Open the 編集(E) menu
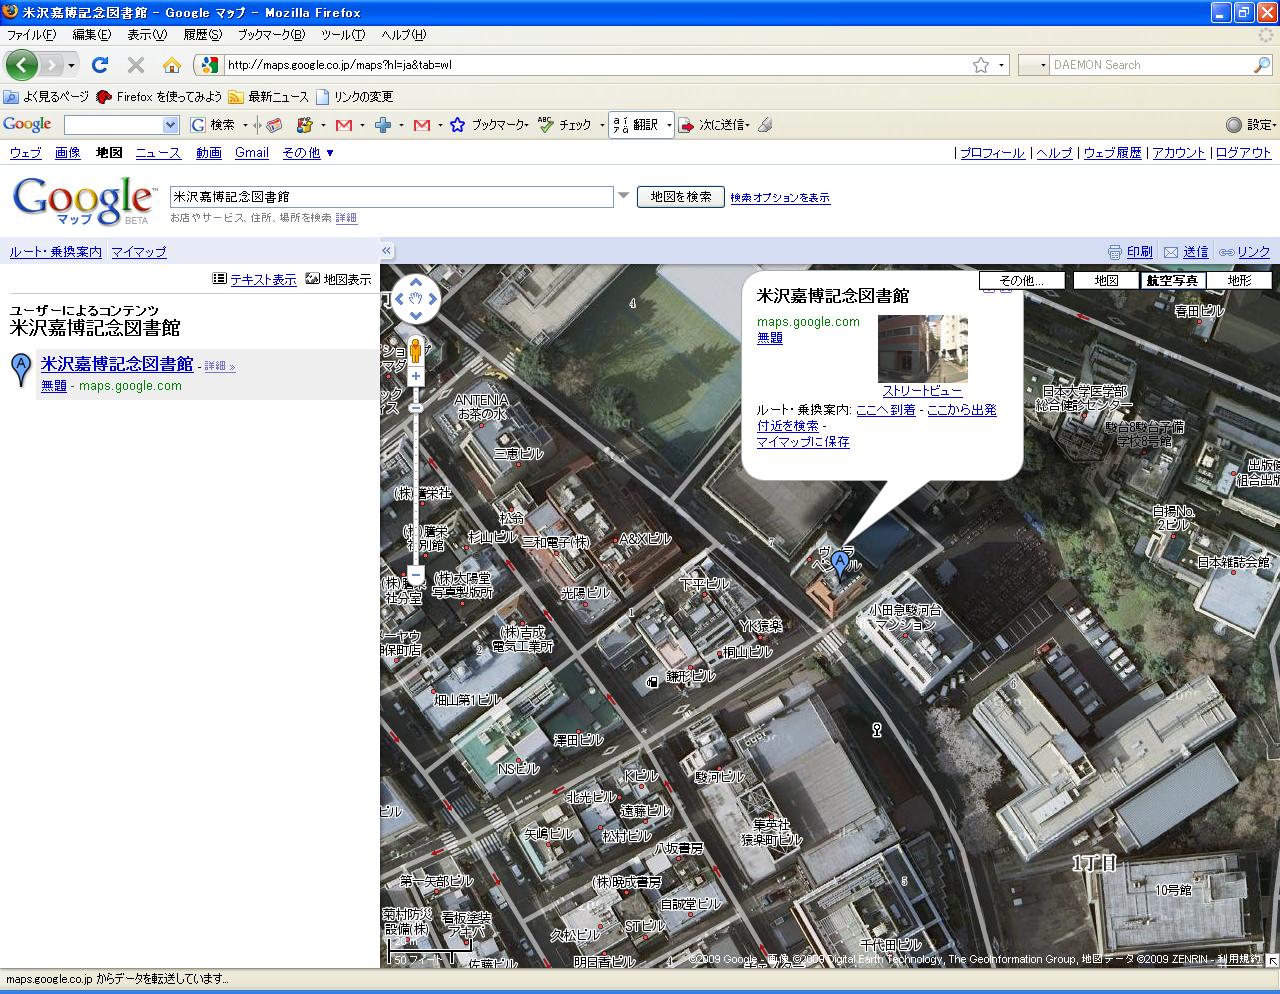This screenshot has width=1280, height=994. click(92, 35)
